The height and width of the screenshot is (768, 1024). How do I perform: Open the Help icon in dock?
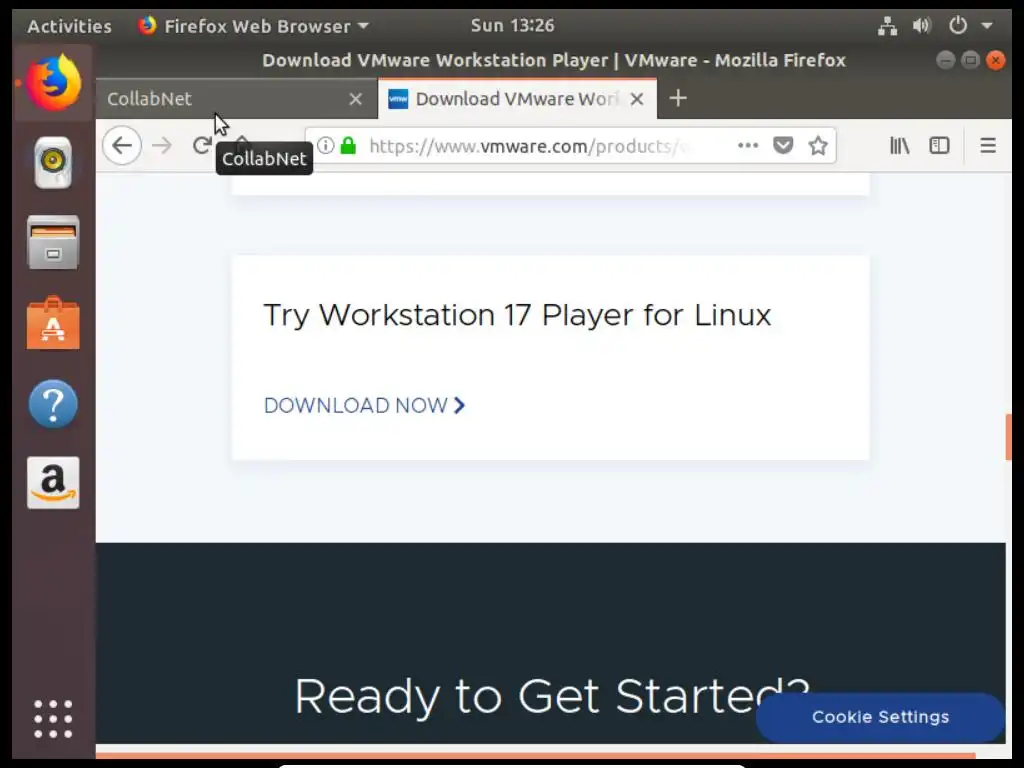(54, 404)
